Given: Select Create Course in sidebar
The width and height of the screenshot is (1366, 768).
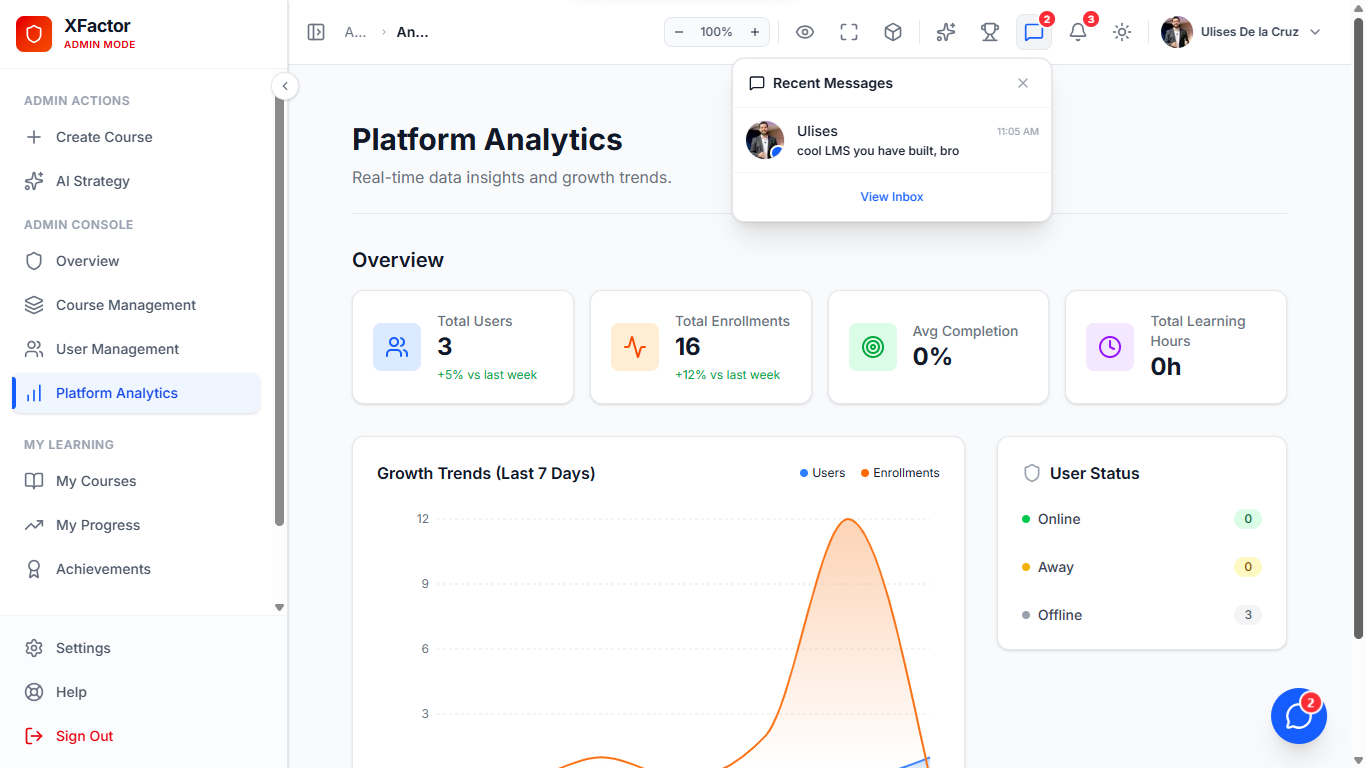Looking at the screenshot, I should point(136,137).
